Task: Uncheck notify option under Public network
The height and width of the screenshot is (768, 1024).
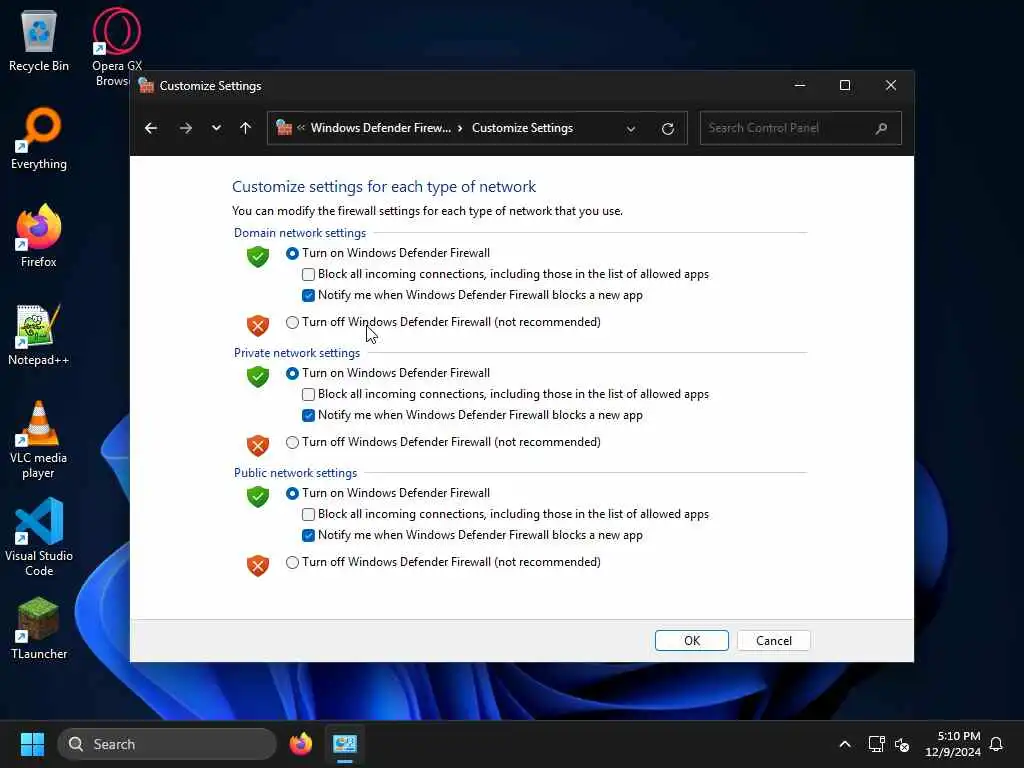Action: (308, 536)
